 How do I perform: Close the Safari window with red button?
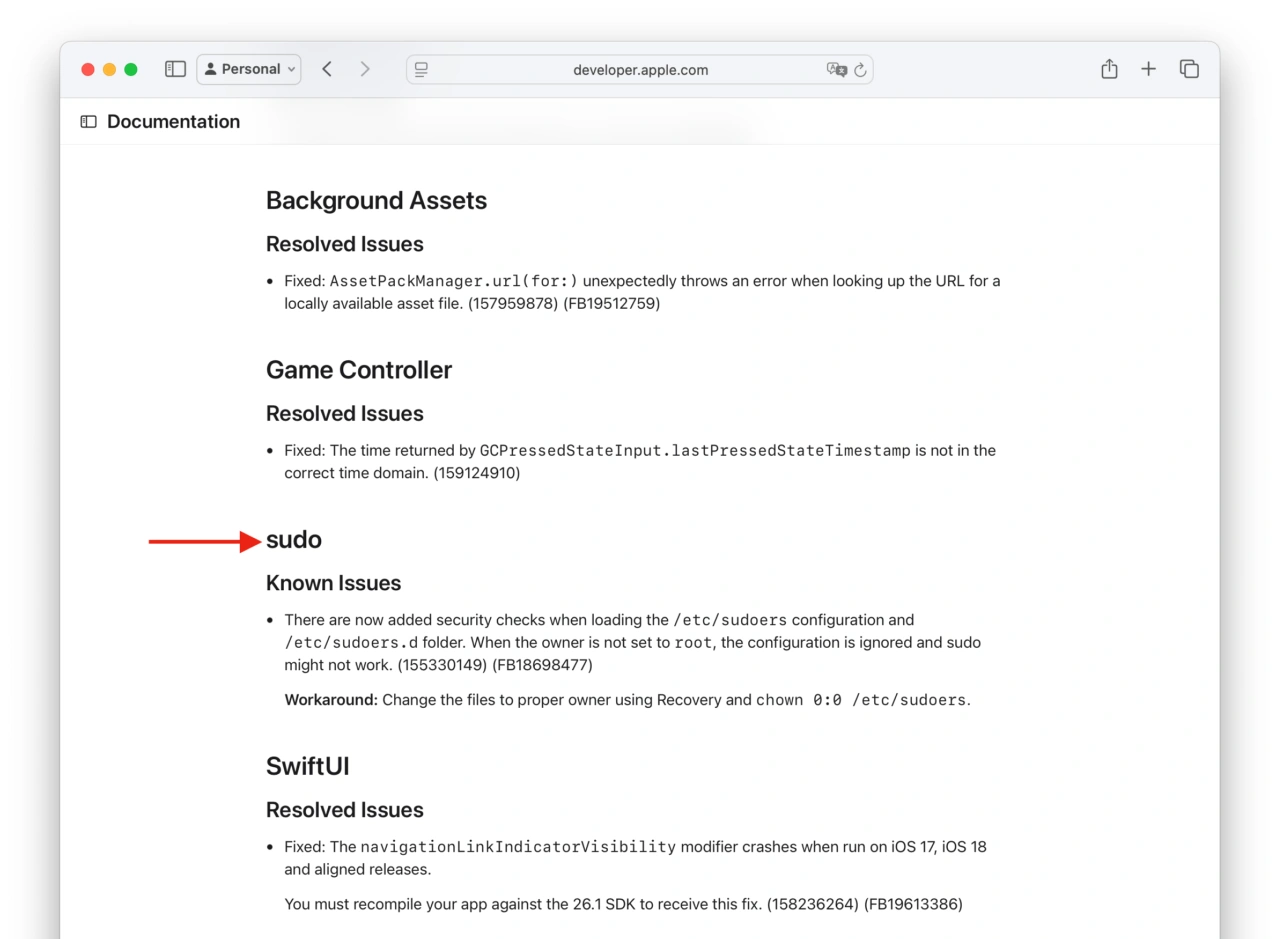point(88,69)
